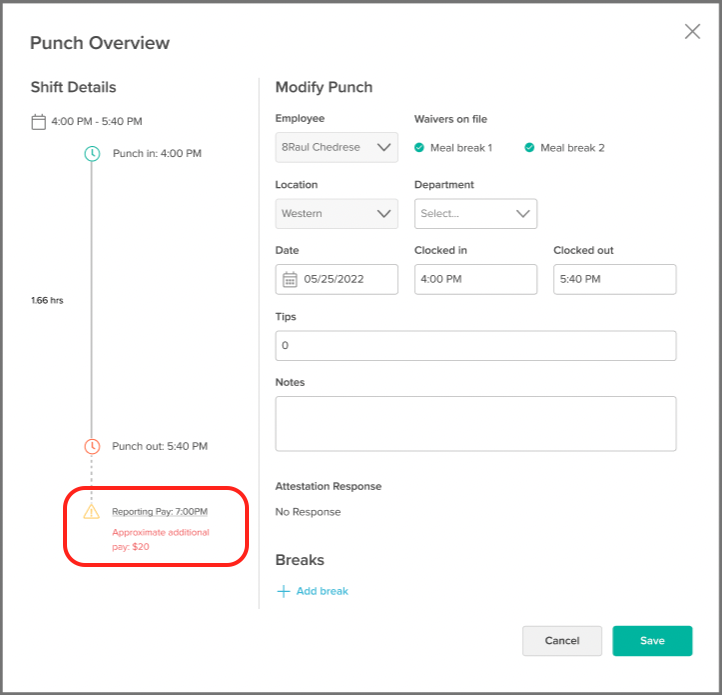Click the Date field showing 05/25/2022
The image size is (722, 695).
click(337, 280)
